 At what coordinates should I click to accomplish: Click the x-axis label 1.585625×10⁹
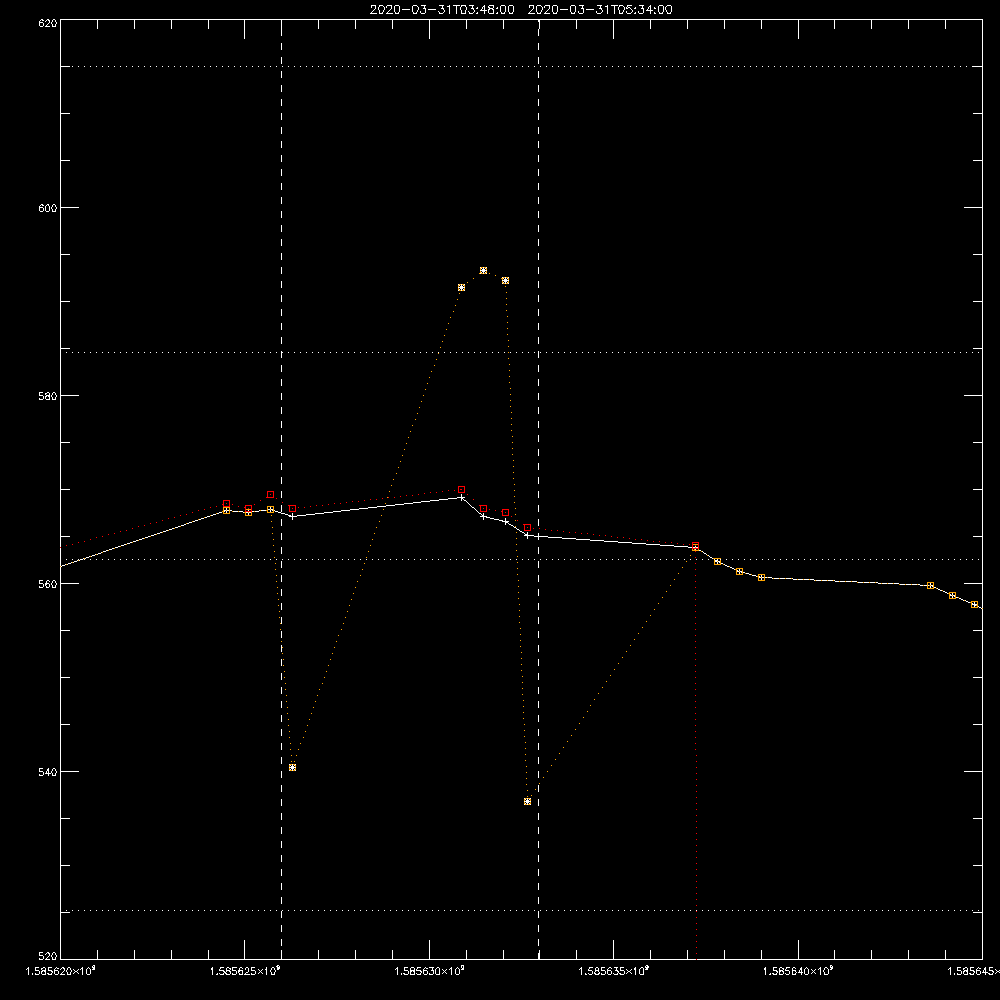pos(245,971)
